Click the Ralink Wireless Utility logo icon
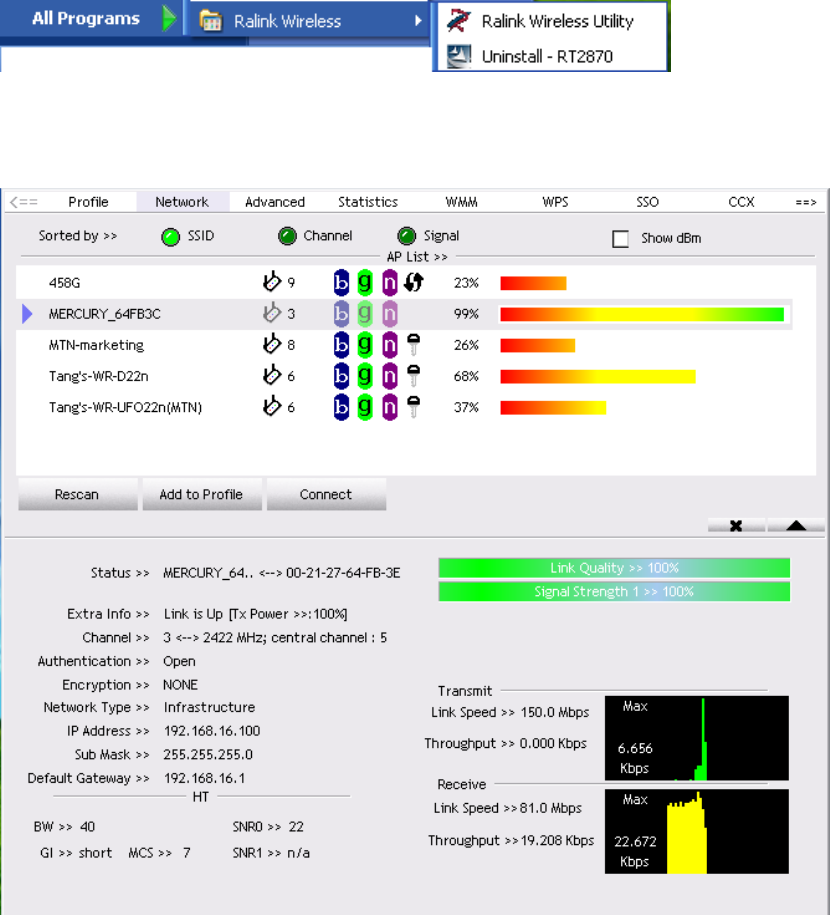The width and height of the screenshot is (830, 915). pyautogui.click(x=459, y=21)
